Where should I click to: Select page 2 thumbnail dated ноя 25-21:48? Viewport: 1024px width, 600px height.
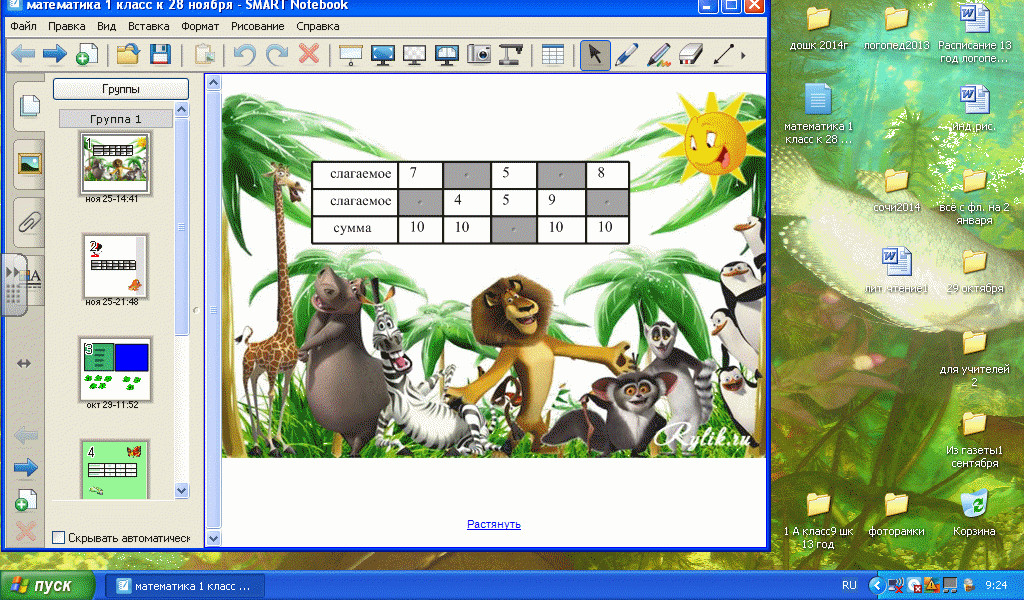click(x=116, y=266)
